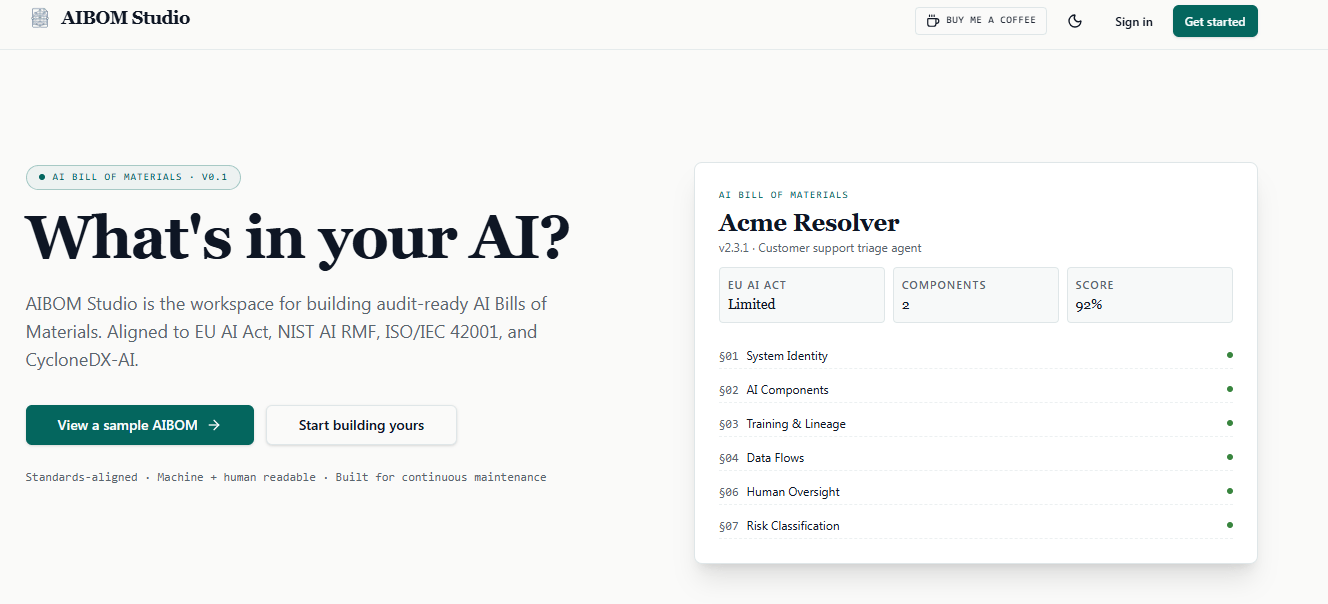This screenshot has height=604, width=1328.
Task: Select the §04 Data Flows row
Action: pos(976,458)
